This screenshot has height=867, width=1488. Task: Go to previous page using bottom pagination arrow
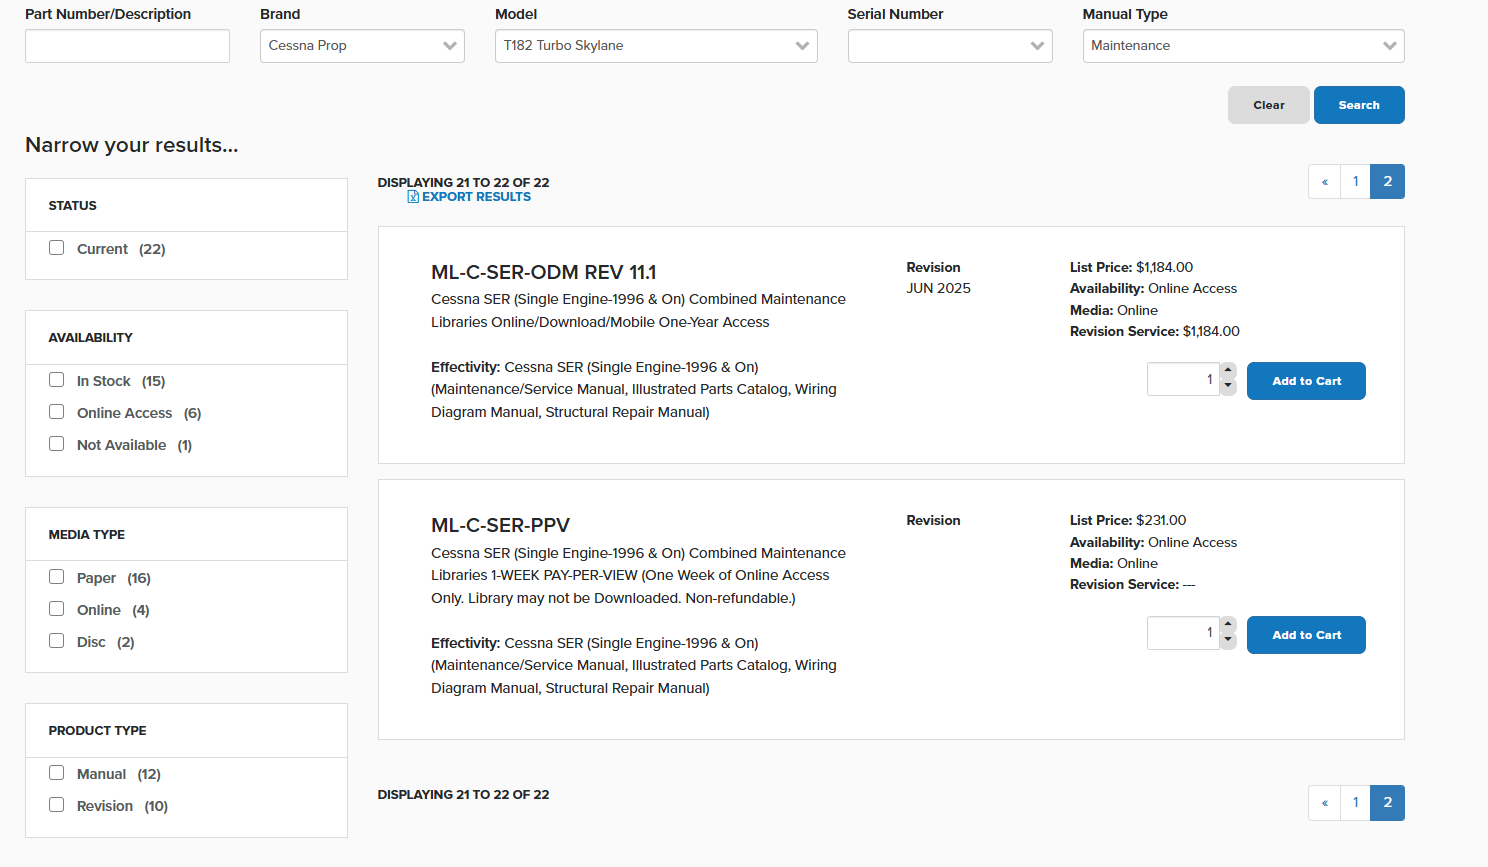(1324, 803)
